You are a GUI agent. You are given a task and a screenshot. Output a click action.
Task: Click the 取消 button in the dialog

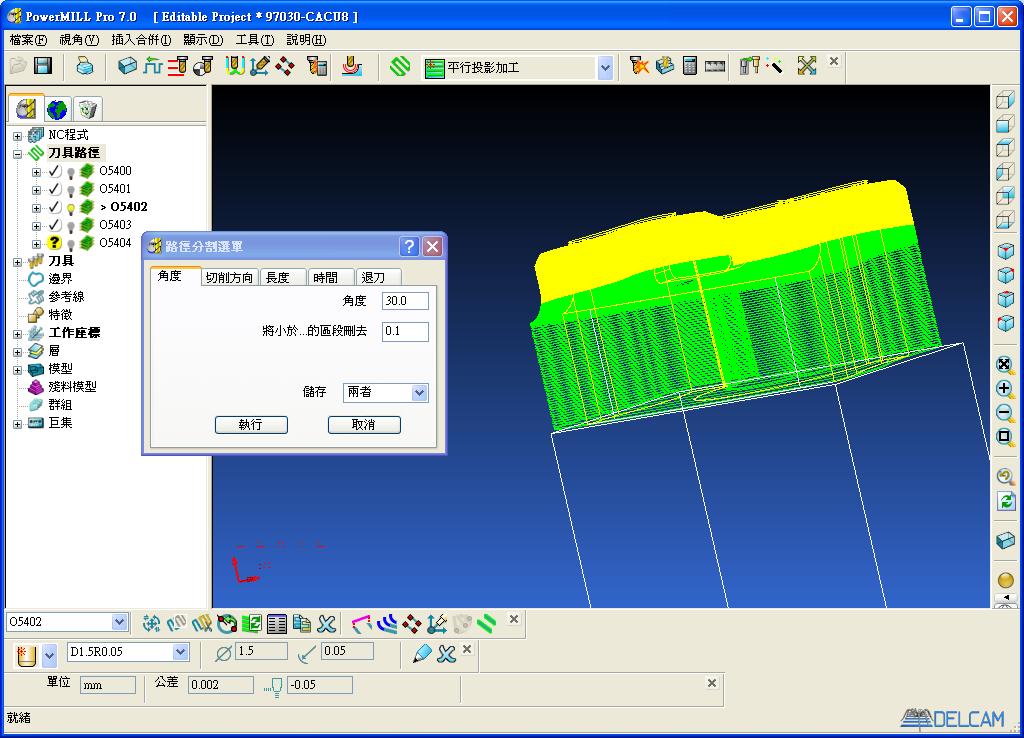click(364, 425)
